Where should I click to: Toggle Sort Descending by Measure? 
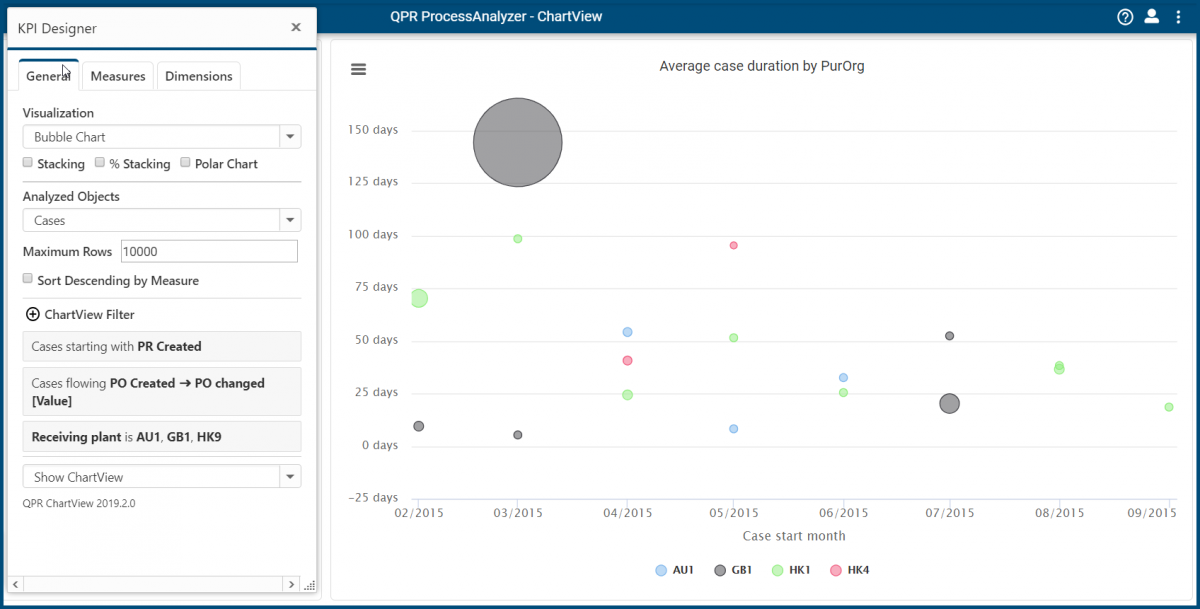[x=28, y=280]
